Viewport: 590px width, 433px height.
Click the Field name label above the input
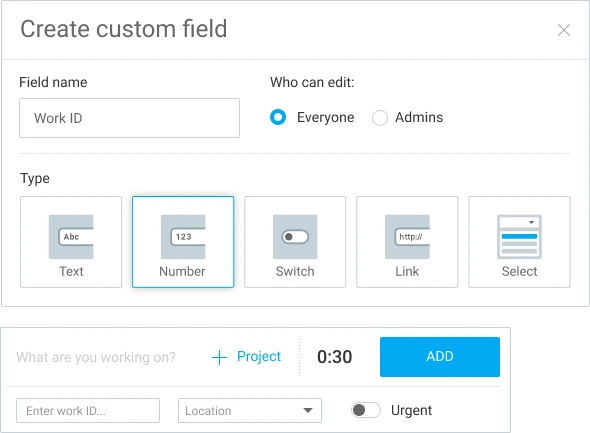pos(53,82)
